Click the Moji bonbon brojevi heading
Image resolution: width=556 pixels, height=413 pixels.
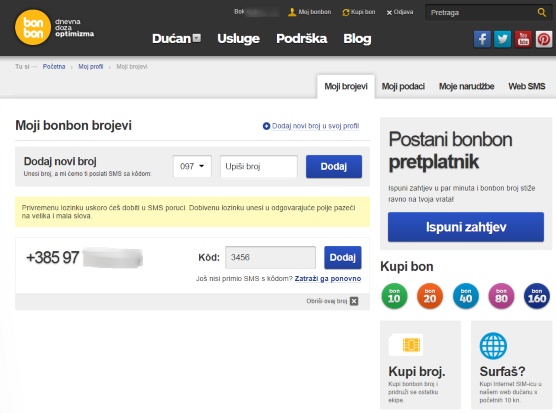[73, 125]
